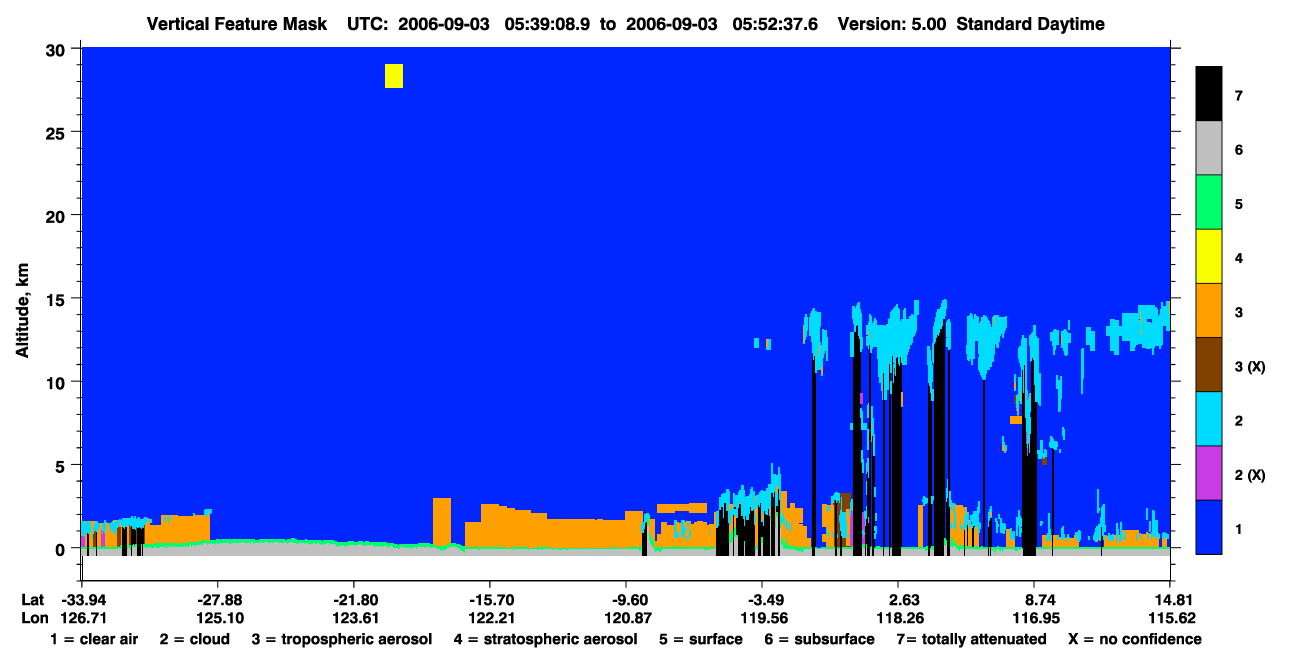The image size is (1300, 667).
Task: Click the '1 = clear air' legend text
Action: point(94,639)
